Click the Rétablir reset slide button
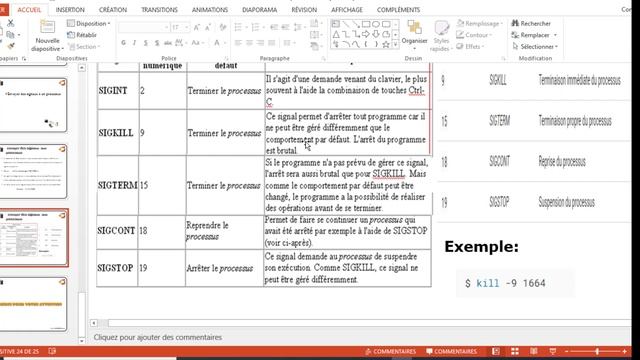Viewport: 640px width, 360px height. [x=82, y=35]
